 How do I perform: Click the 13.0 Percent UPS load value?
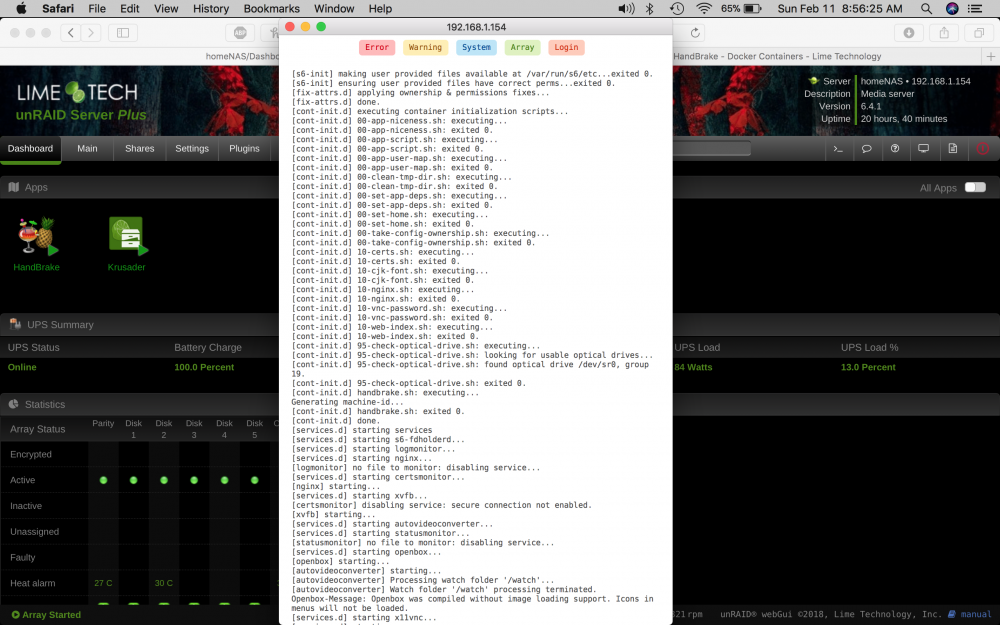pos(868,367)
